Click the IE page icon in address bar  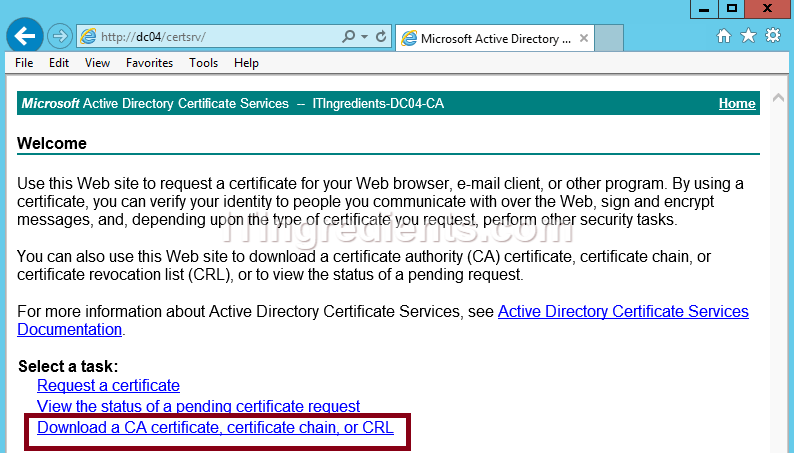tap(88, 37)
